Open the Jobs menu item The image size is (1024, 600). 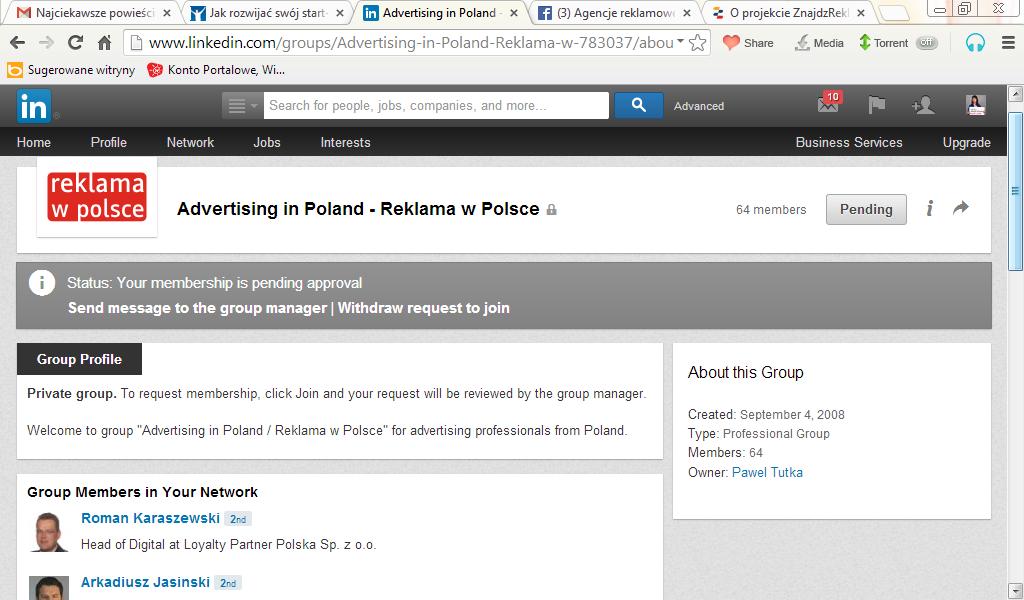[x=267, y=142]
